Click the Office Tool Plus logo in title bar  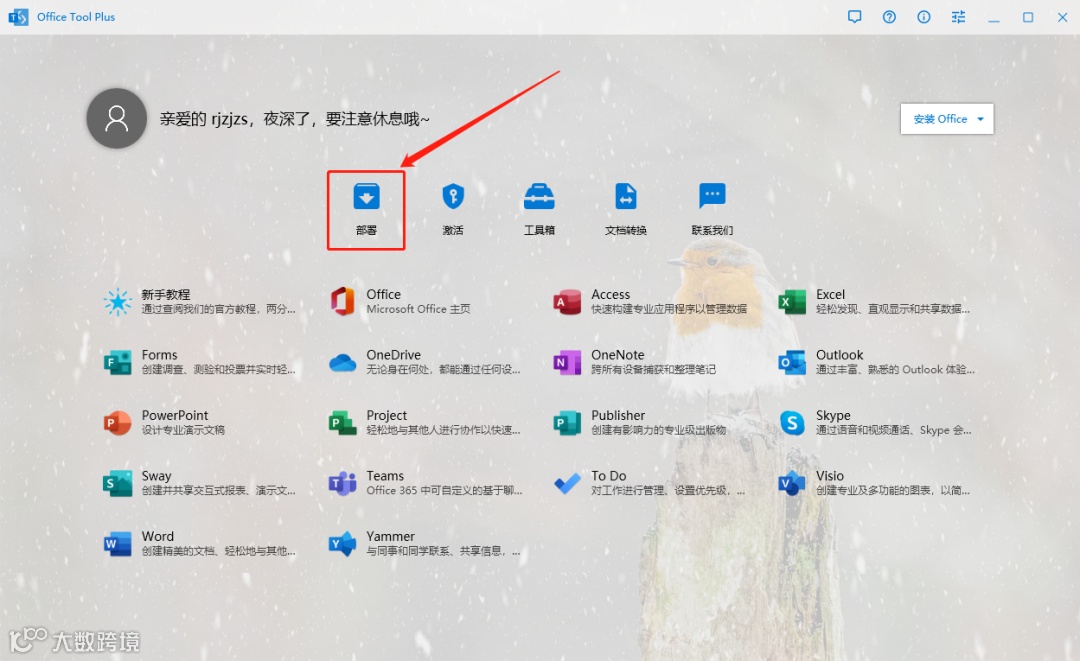click(x=19, y=17)
